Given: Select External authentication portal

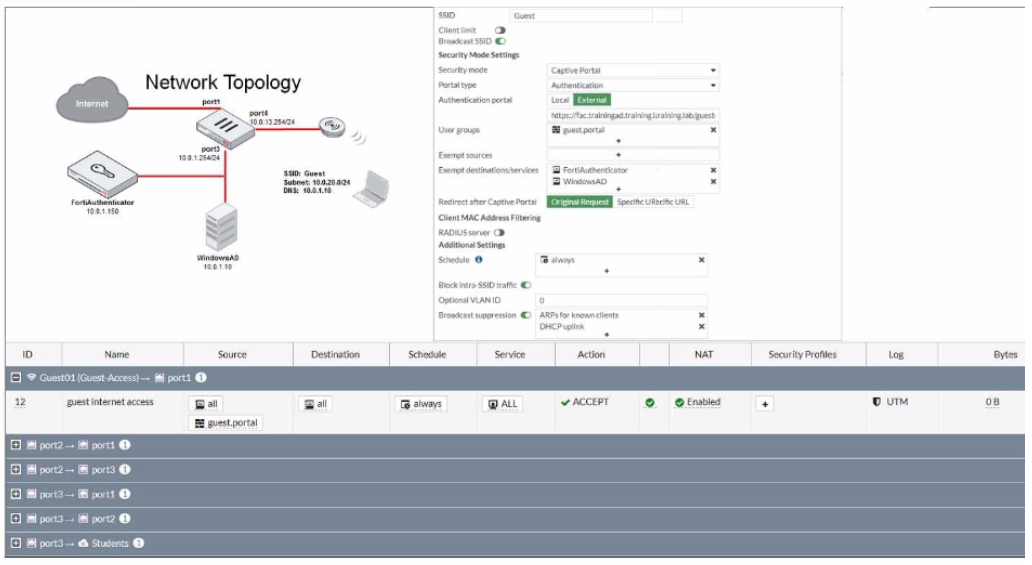Looking at the screenshot, I should click(592, 100).
